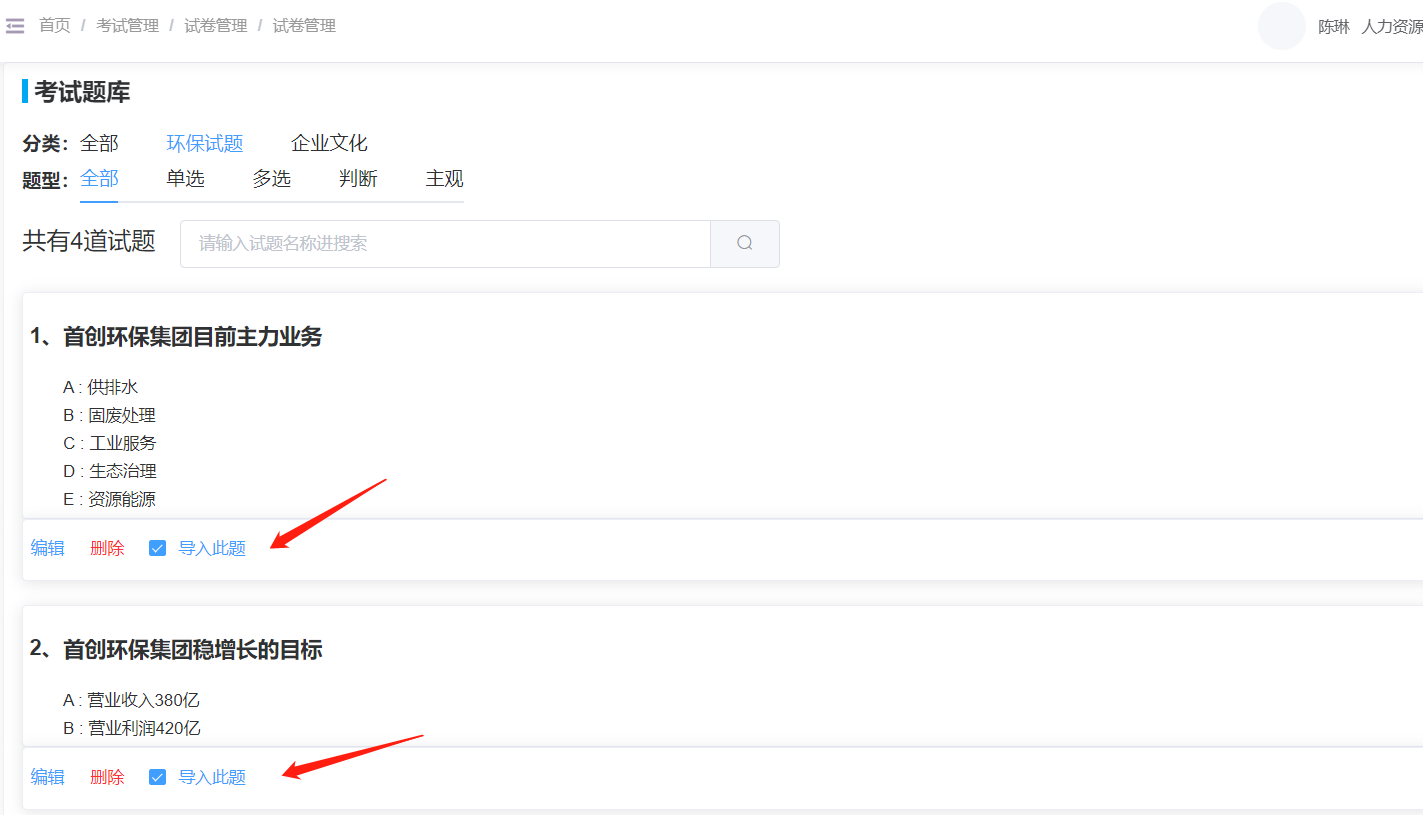Open the user avatar circle
This screenshot has width=1423, height=815.
(x=1281, y=26)
